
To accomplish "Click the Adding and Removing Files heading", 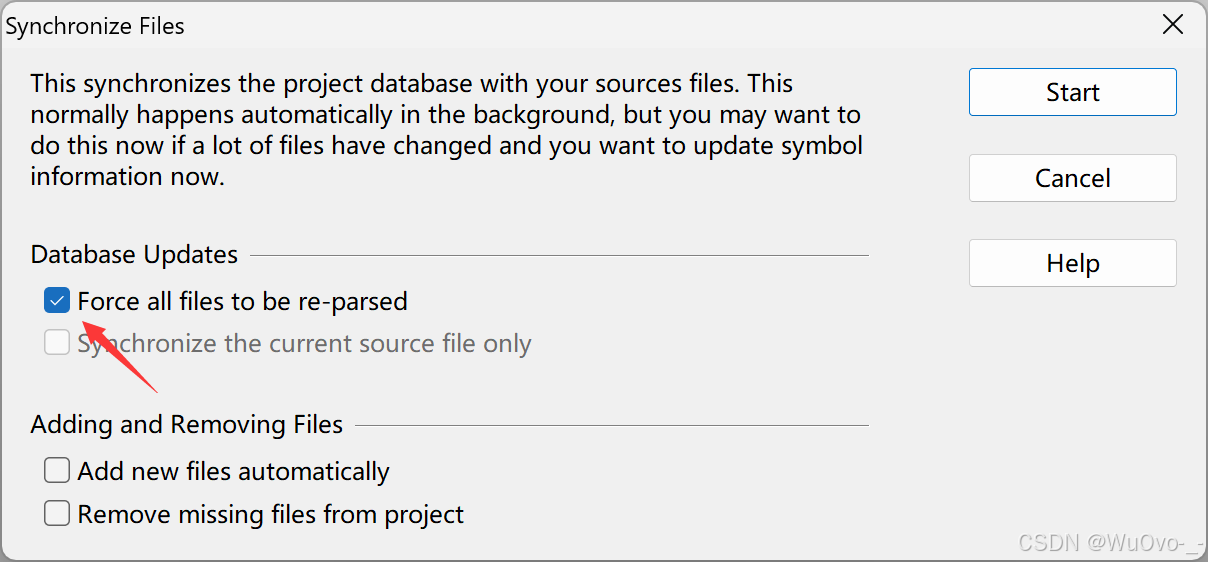I will click(186, 425).
